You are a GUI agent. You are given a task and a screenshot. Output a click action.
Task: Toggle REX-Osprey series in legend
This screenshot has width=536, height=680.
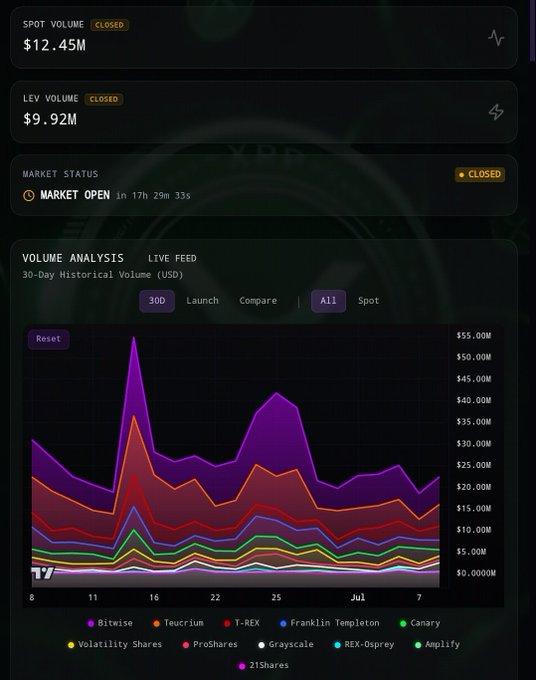[364, 644]
